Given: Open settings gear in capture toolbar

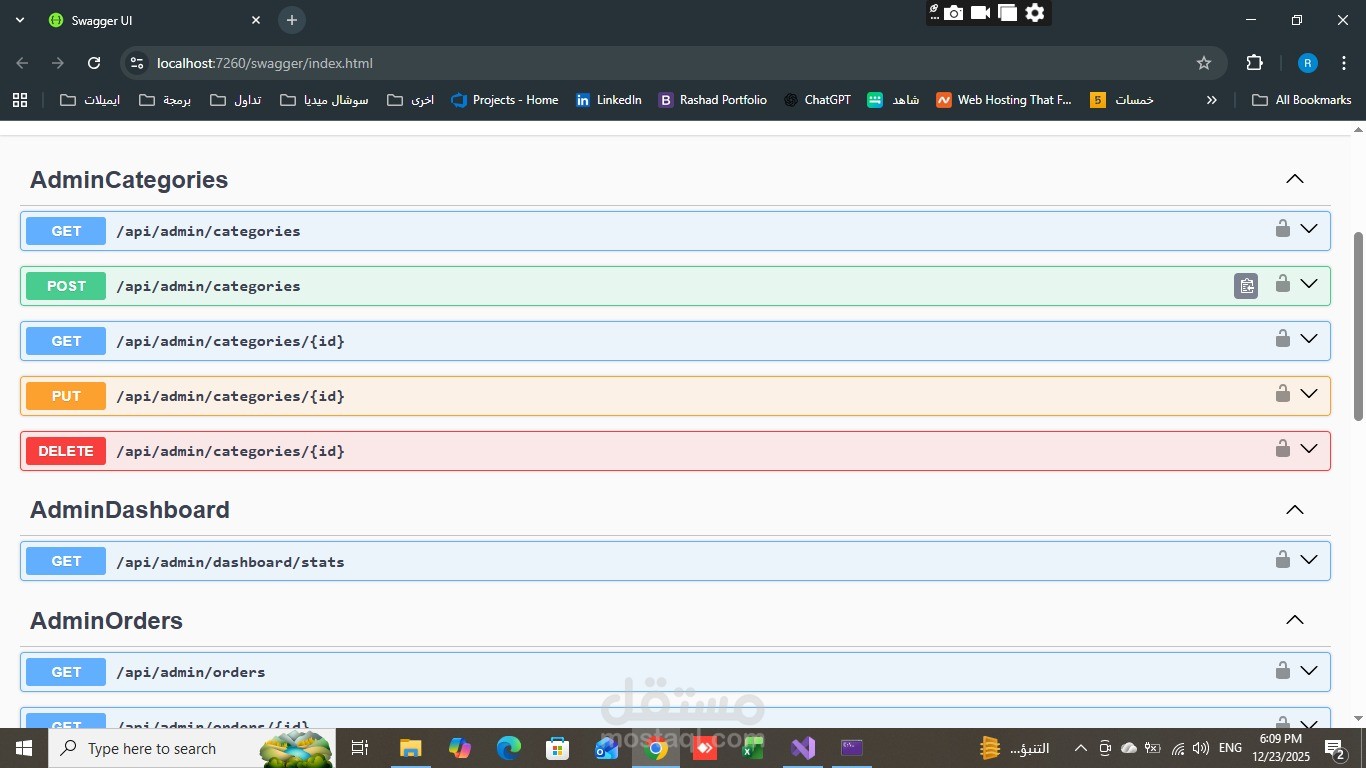Looking at the screenshot, I should (1035, 13).
